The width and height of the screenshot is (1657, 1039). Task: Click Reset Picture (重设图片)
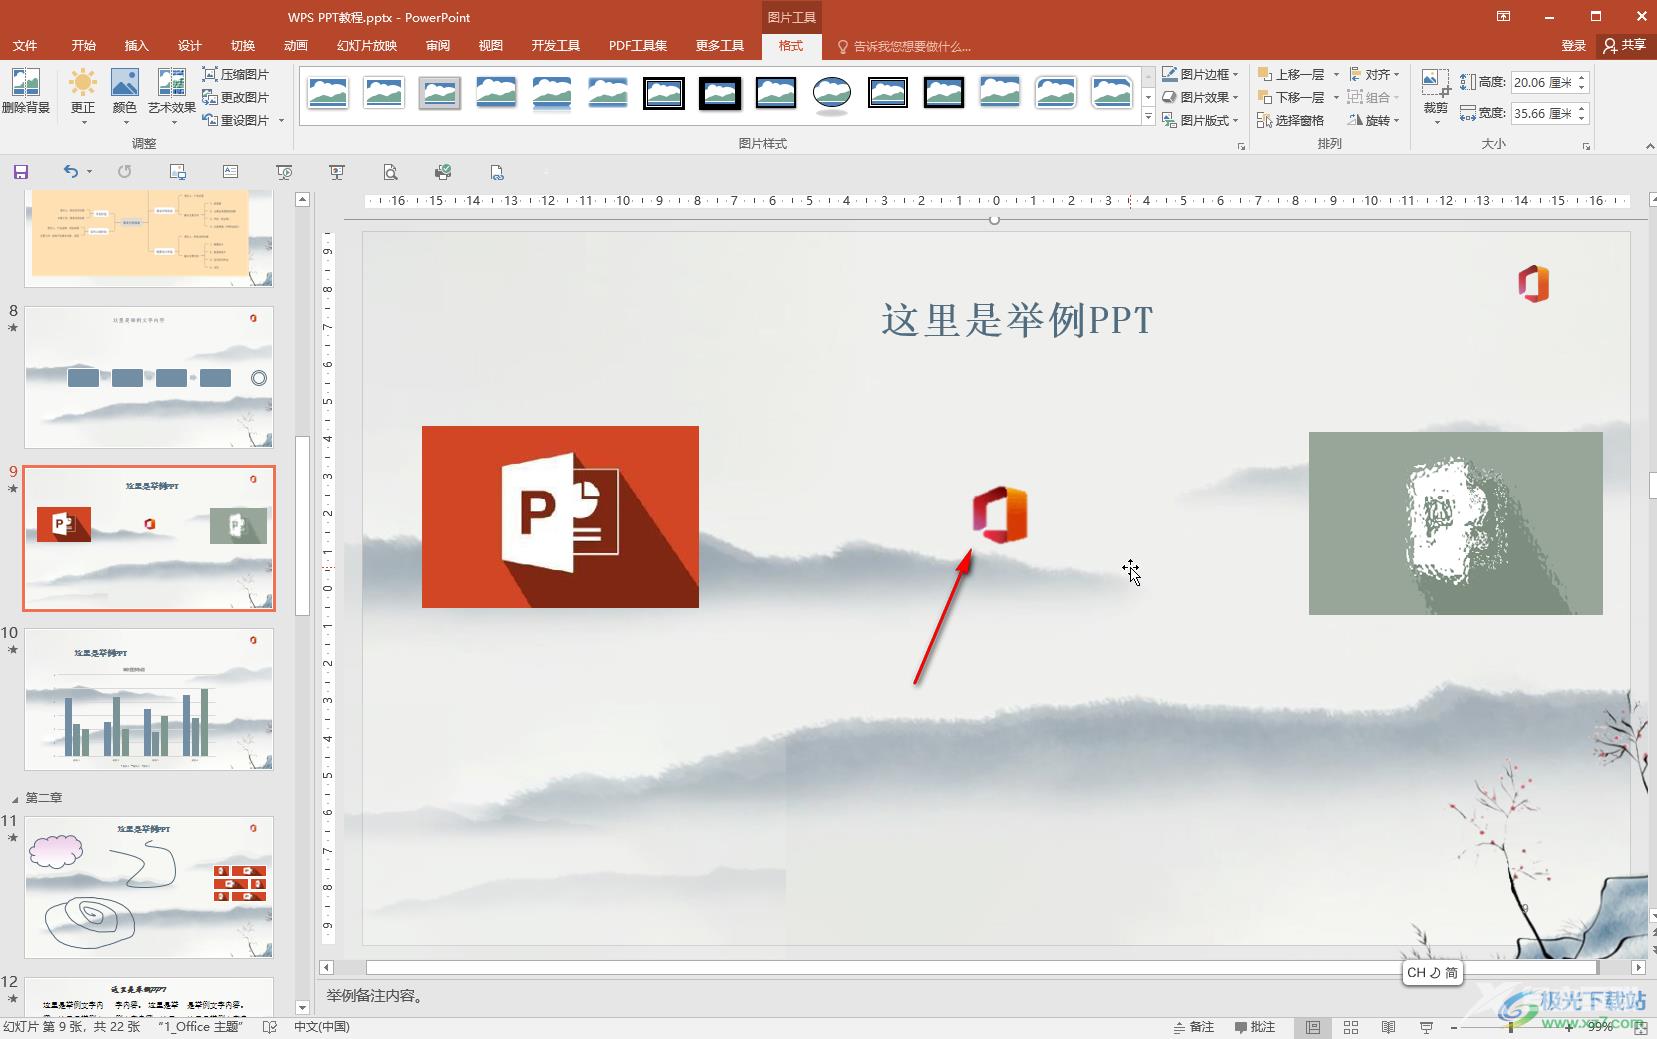click(236, 120)
